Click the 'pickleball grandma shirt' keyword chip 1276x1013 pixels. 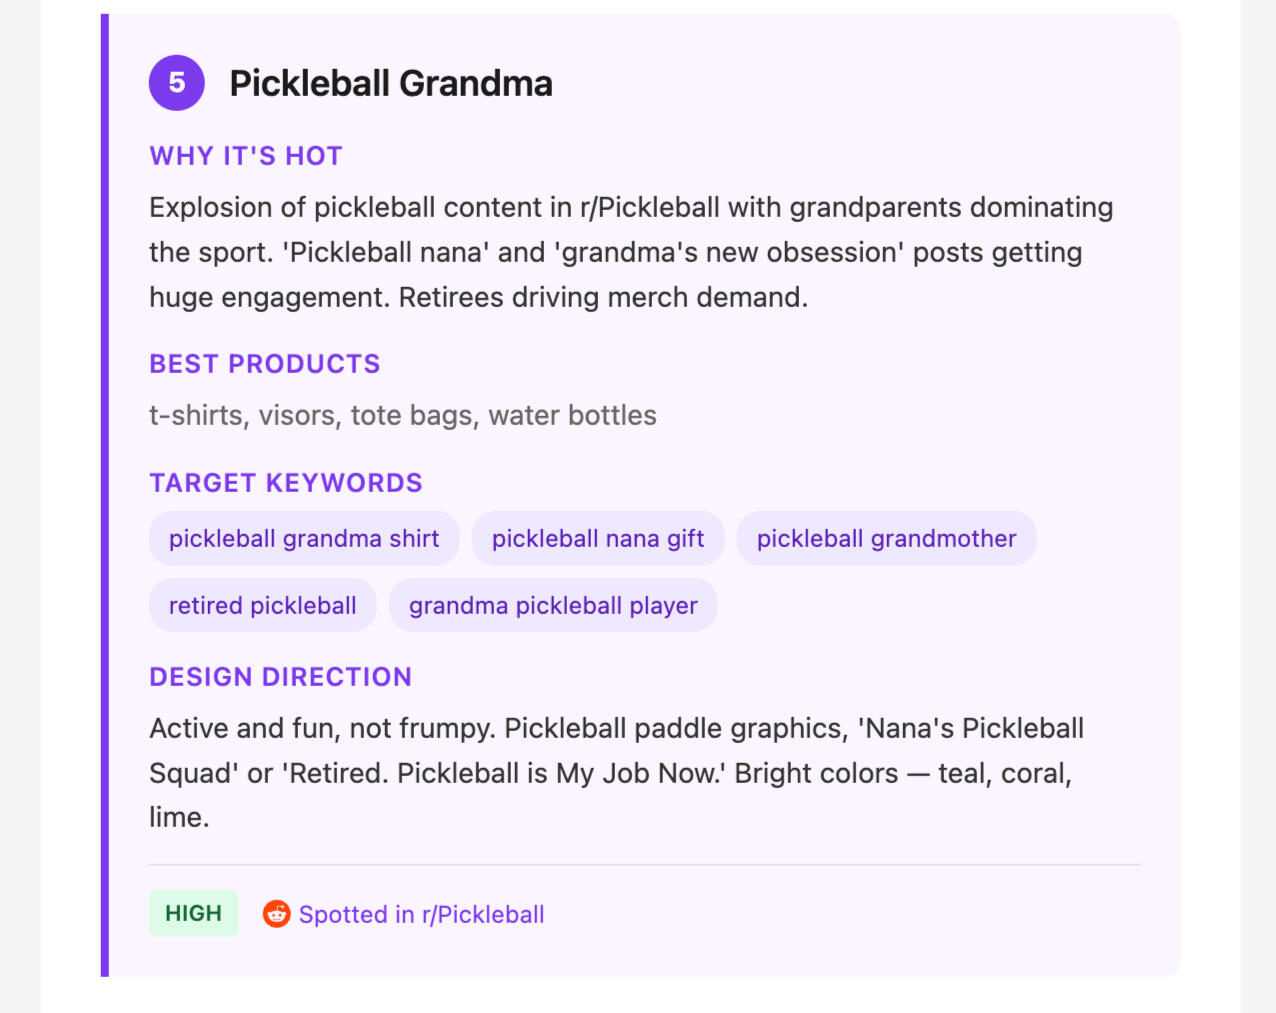pos(304,539)
